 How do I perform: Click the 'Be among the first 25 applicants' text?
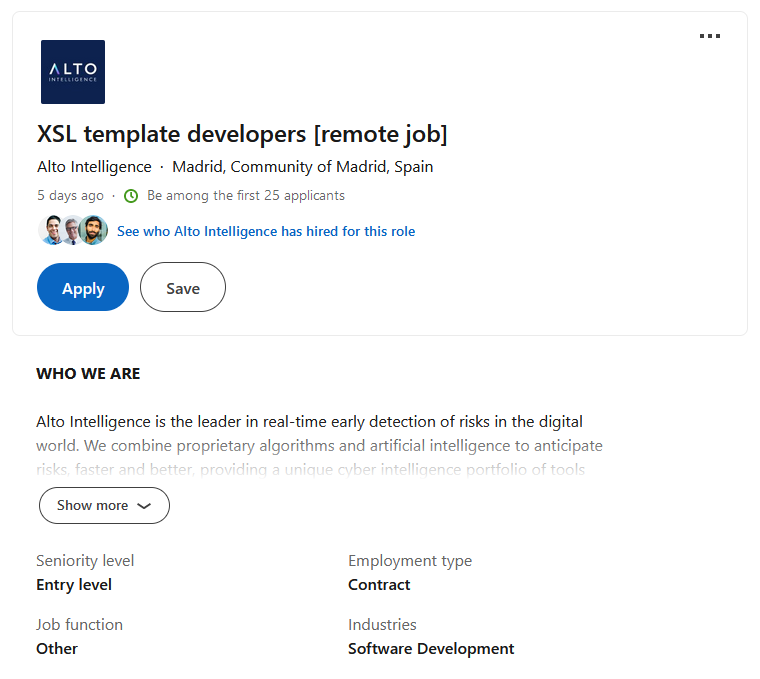[246, 196]
